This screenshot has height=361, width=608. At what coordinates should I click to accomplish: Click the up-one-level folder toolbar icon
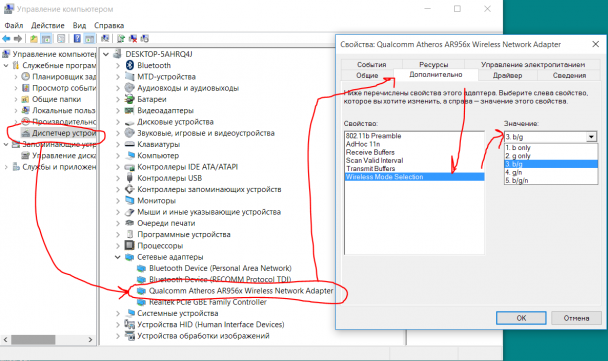(x=34, y=38)
